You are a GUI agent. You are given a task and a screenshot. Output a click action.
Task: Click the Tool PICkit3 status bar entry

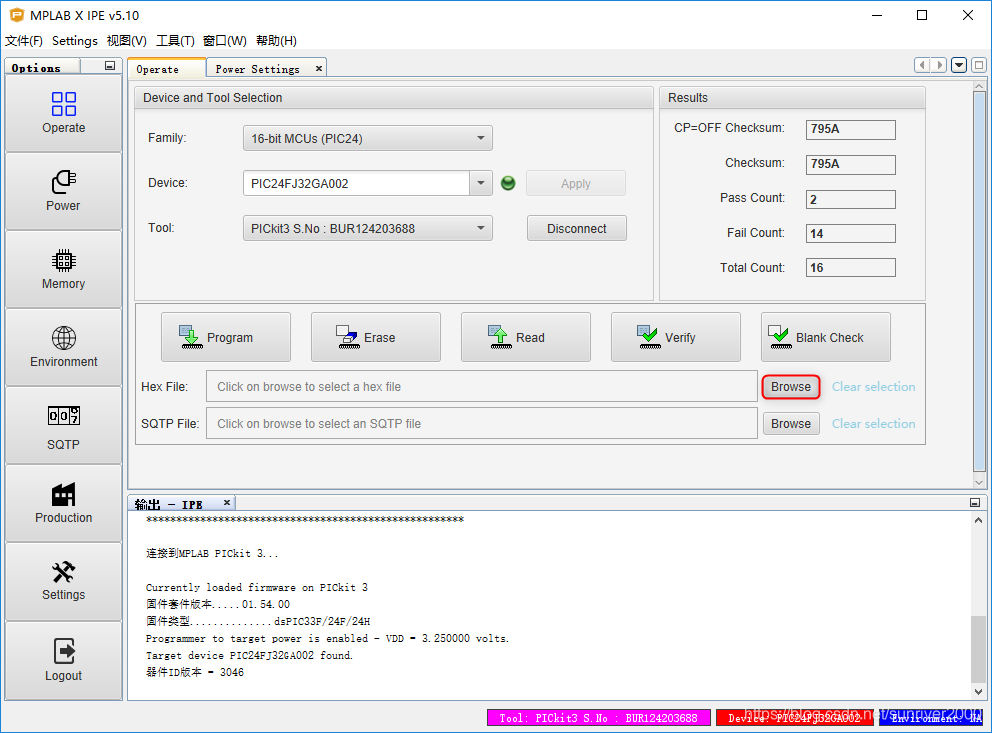pyautogui.click(x=598, y=718)
